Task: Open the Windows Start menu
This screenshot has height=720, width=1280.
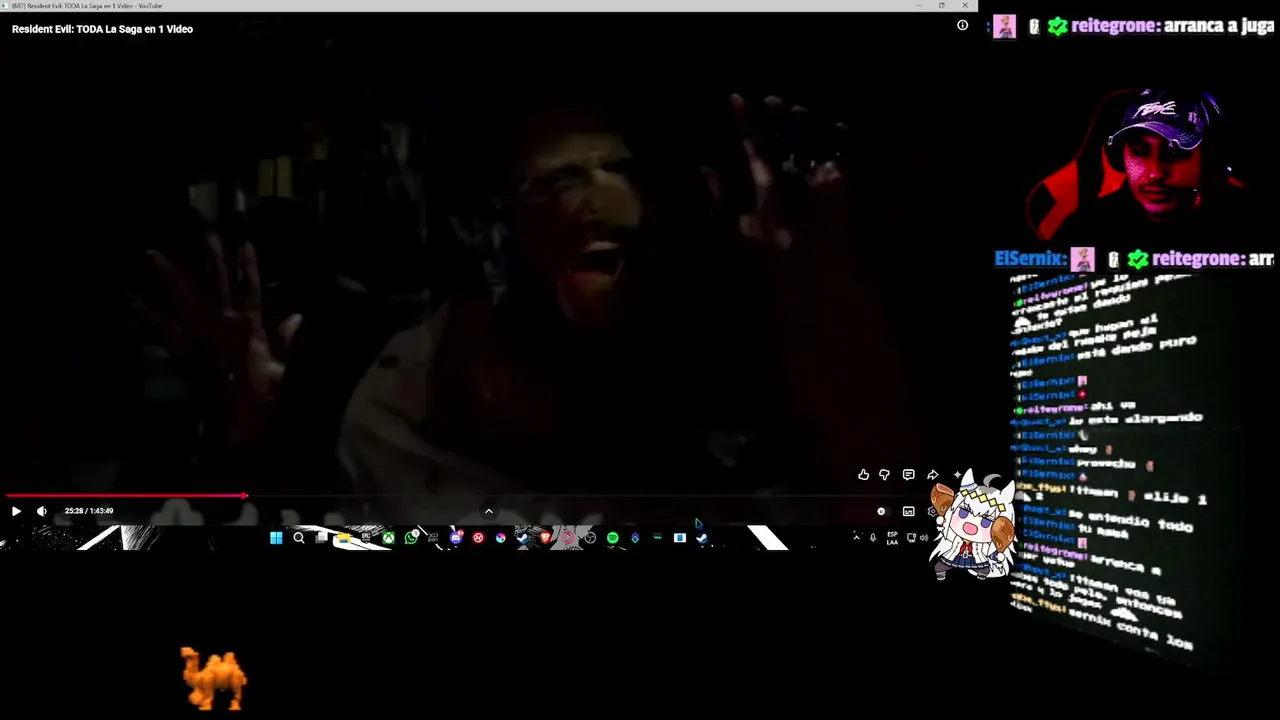Action: coord(276,538)
